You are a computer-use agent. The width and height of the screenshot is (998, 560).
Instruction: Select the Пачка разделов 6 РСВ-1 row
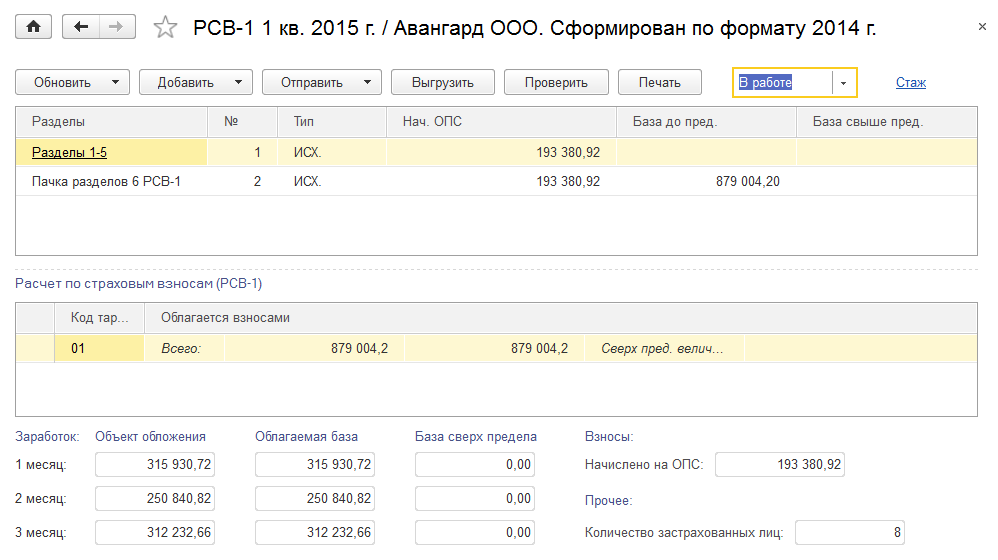pos(106,181)
